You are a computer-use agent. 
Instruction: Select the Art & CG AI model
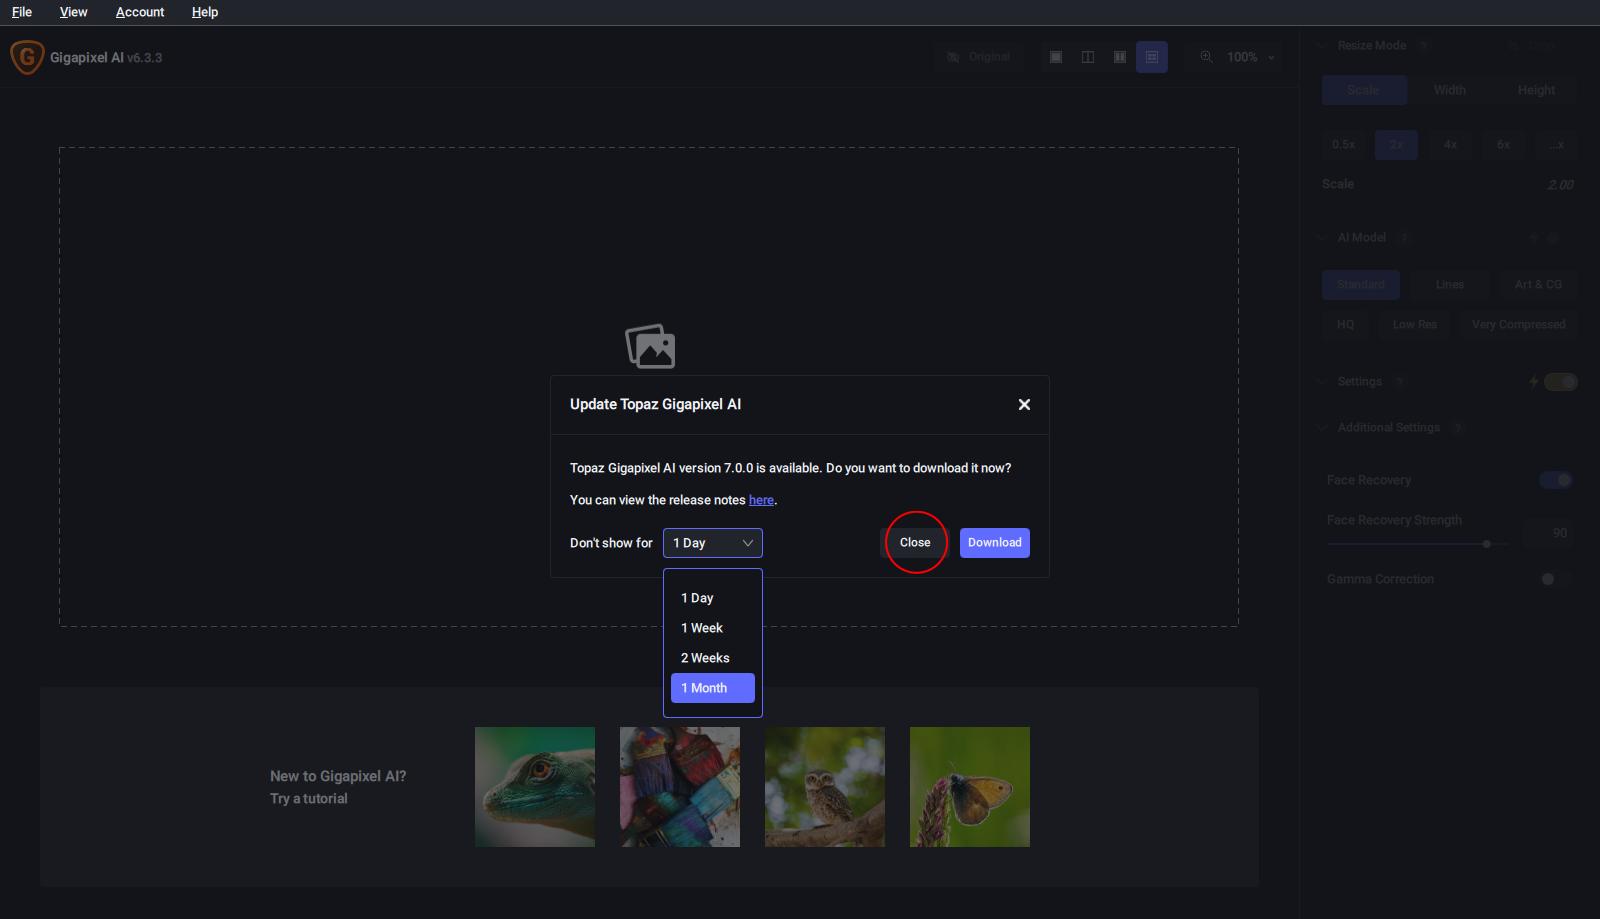point(1538,285)
